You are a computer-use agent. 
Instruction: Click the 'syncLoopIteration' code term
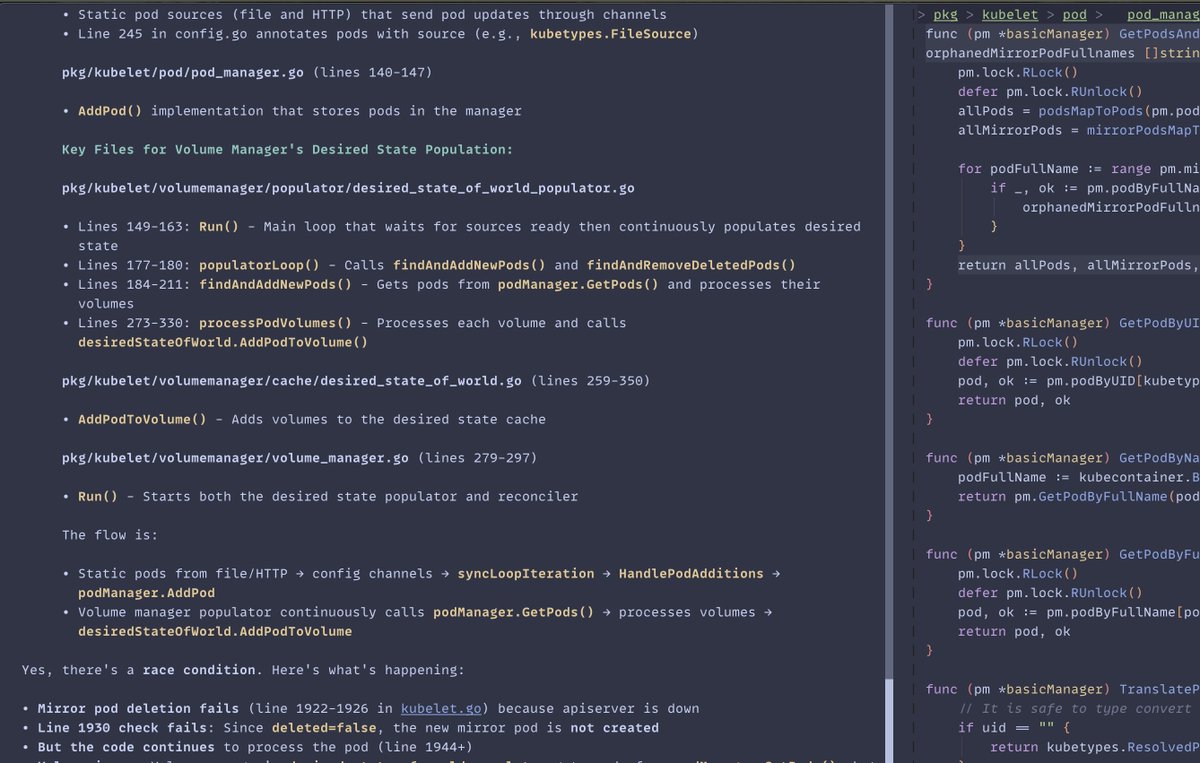(x=526, y=573)
